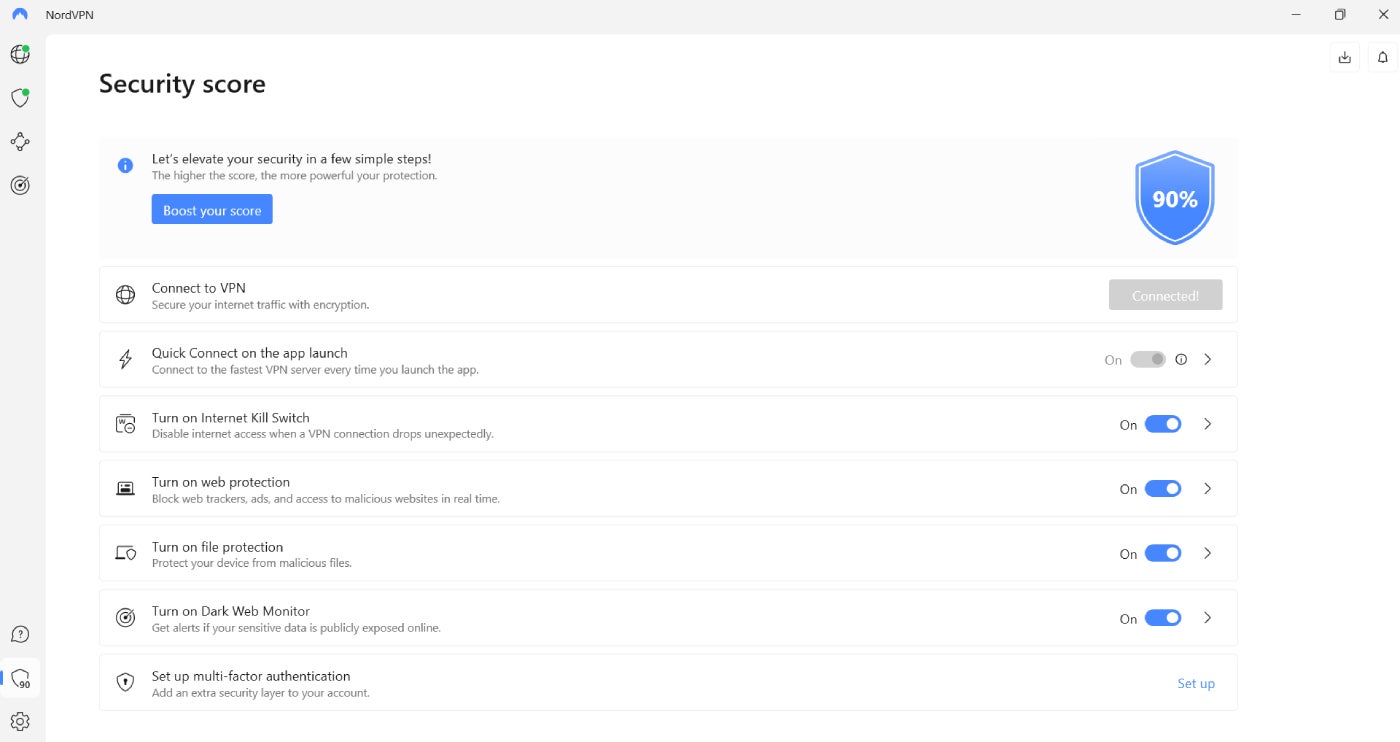Click the Connect to VPN title text
Viewport: 1400px width, 742px height.
click(199, 288)
